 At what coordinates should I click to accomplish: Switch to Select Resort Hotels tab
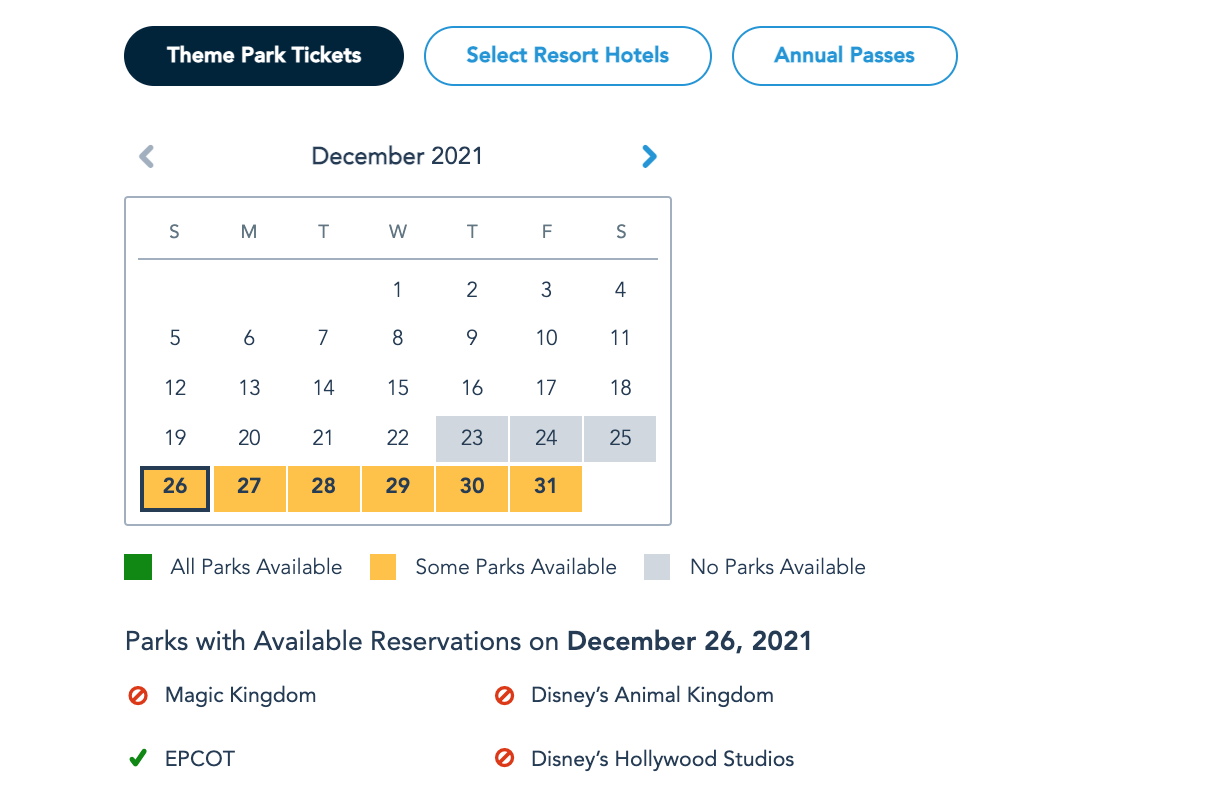coord(567,56)
